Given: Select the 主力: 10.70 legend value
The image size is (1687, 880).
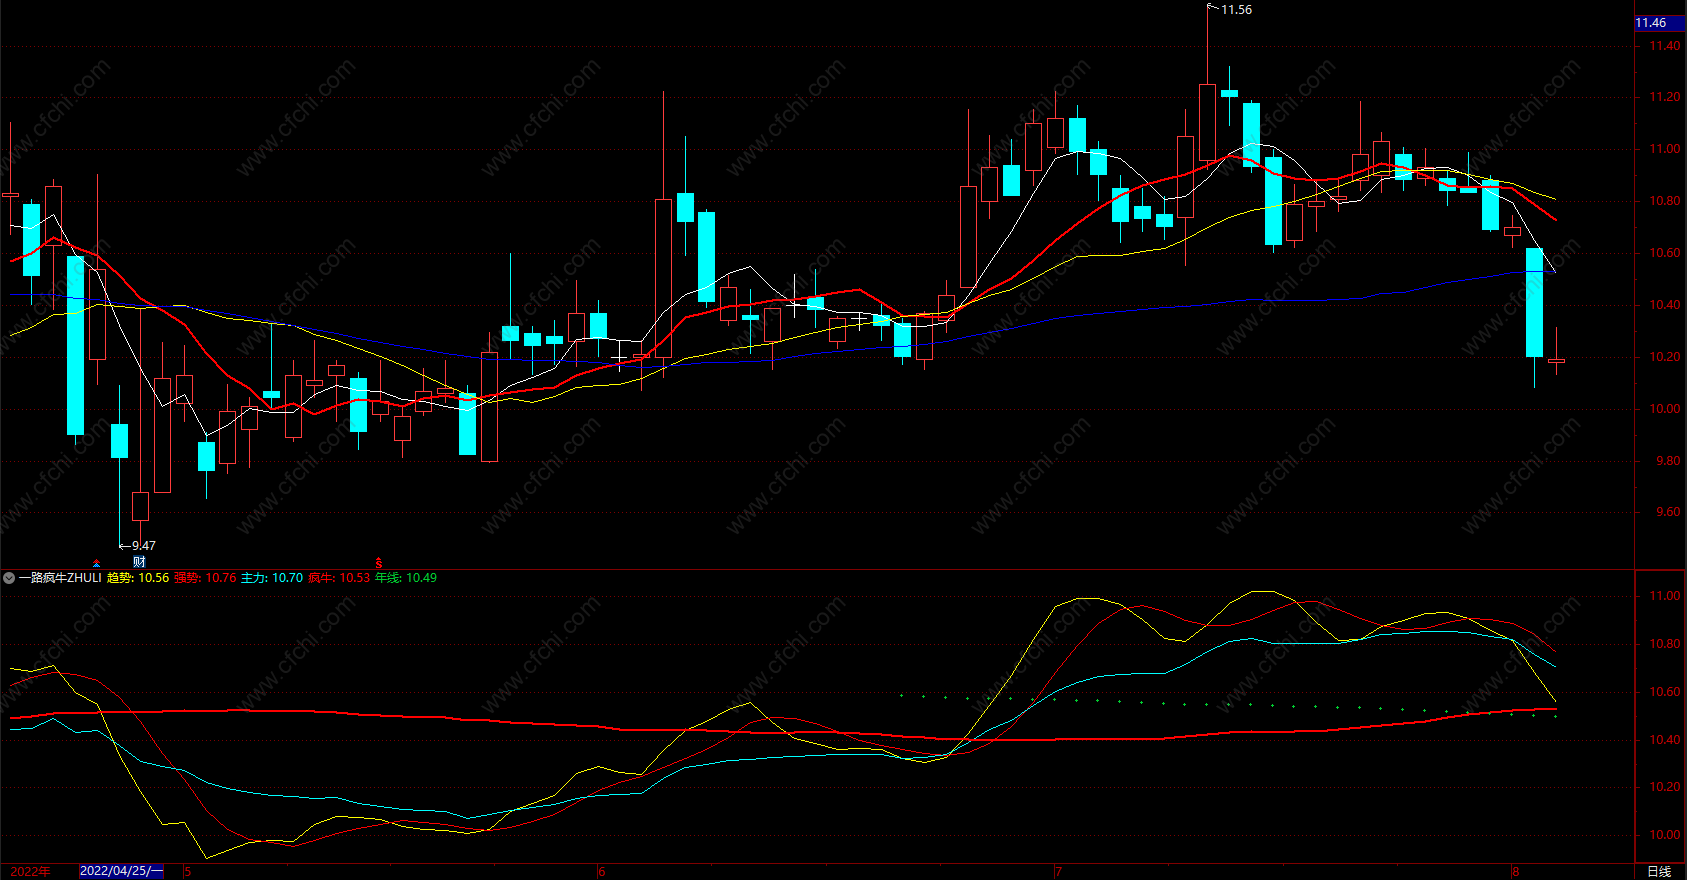Looking at the screenshot, I should 272,578.
